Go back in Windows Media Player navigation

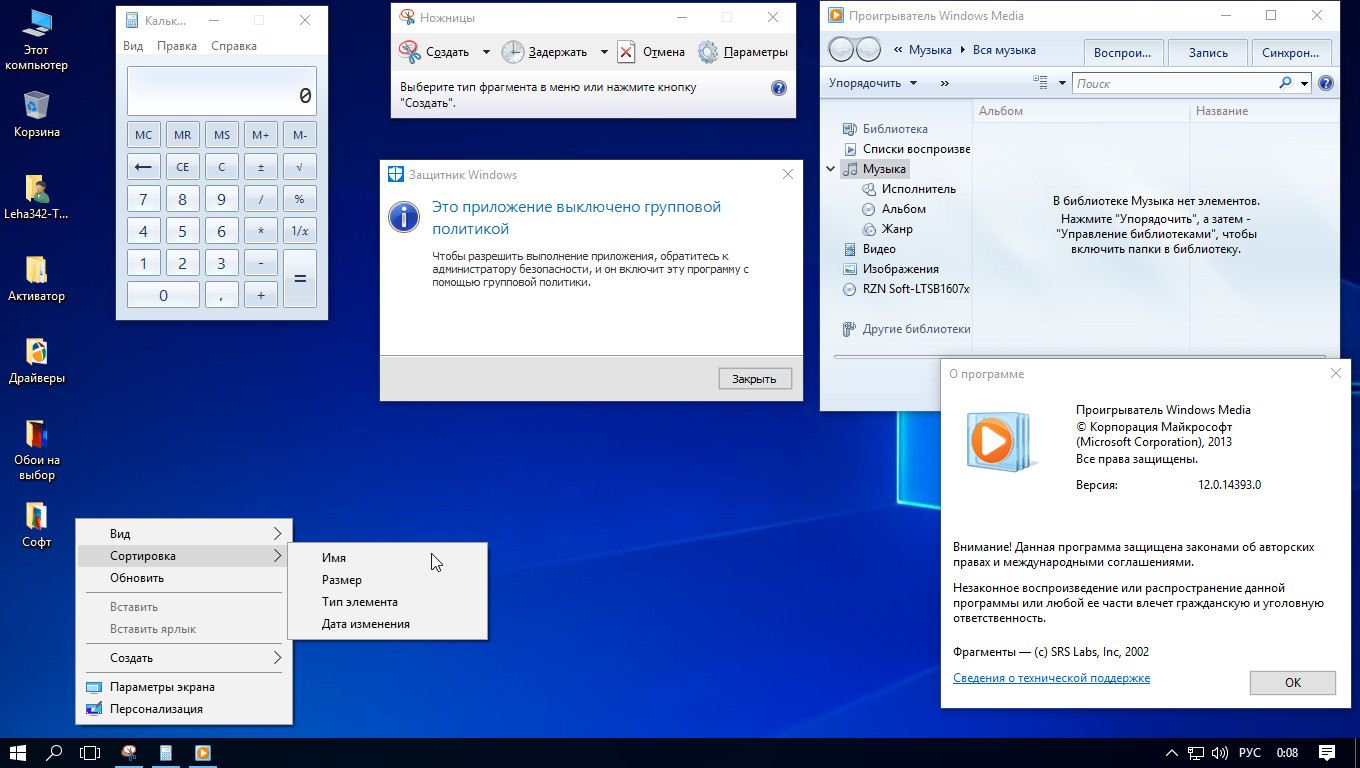click(841, 49)
